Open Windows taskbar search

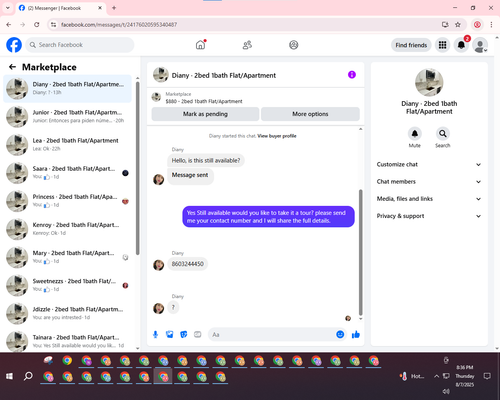click(28, 376)
